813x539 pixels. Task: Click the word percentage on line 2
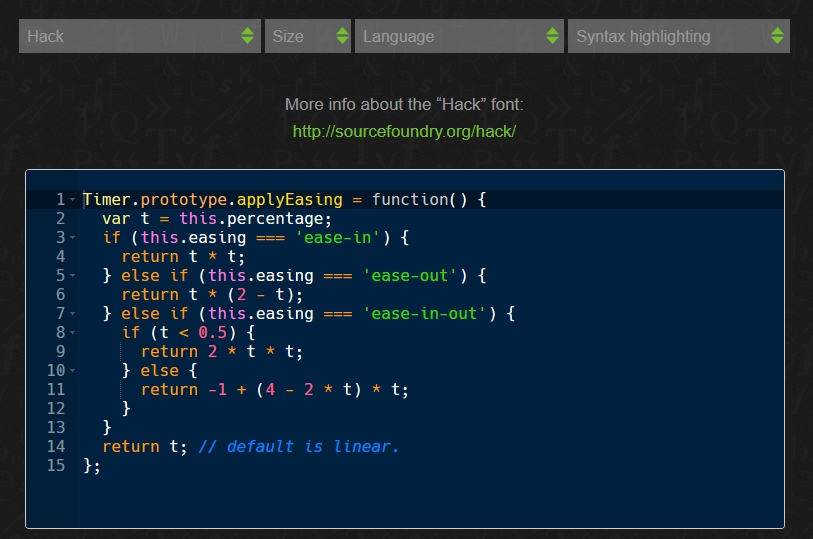tap(275, 219)
